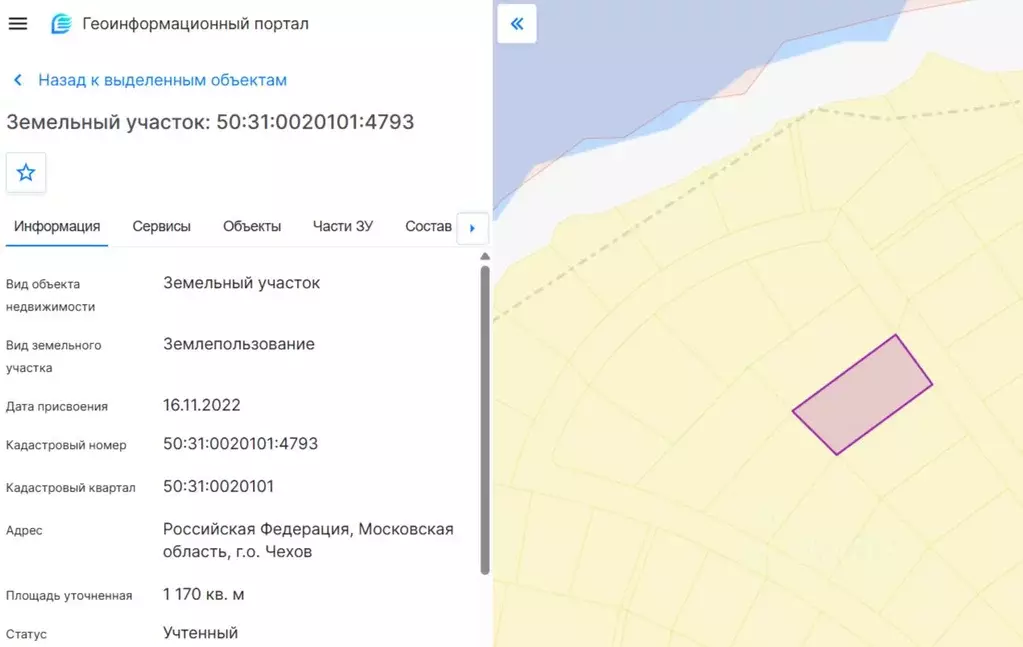The width and height of the screenshot is (1023, 647).
Task: Click the heading Земельный участок: 50:31:0020101:4793
Action: tap(210, 122)
